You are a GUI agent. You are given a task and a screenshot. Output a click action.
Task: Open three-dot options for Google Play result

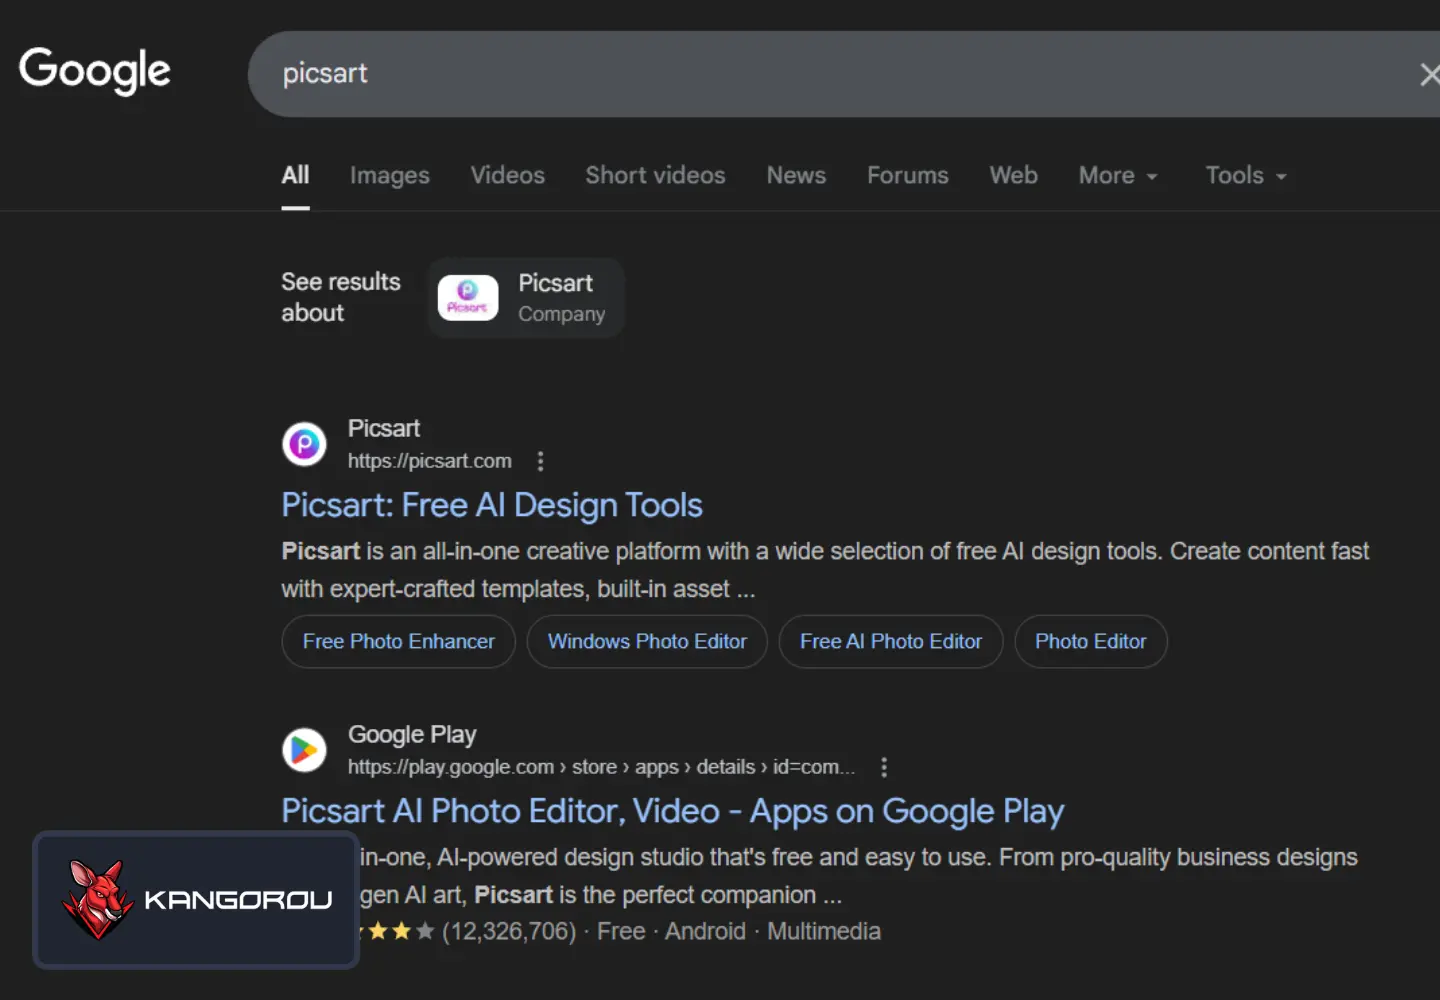883,767
